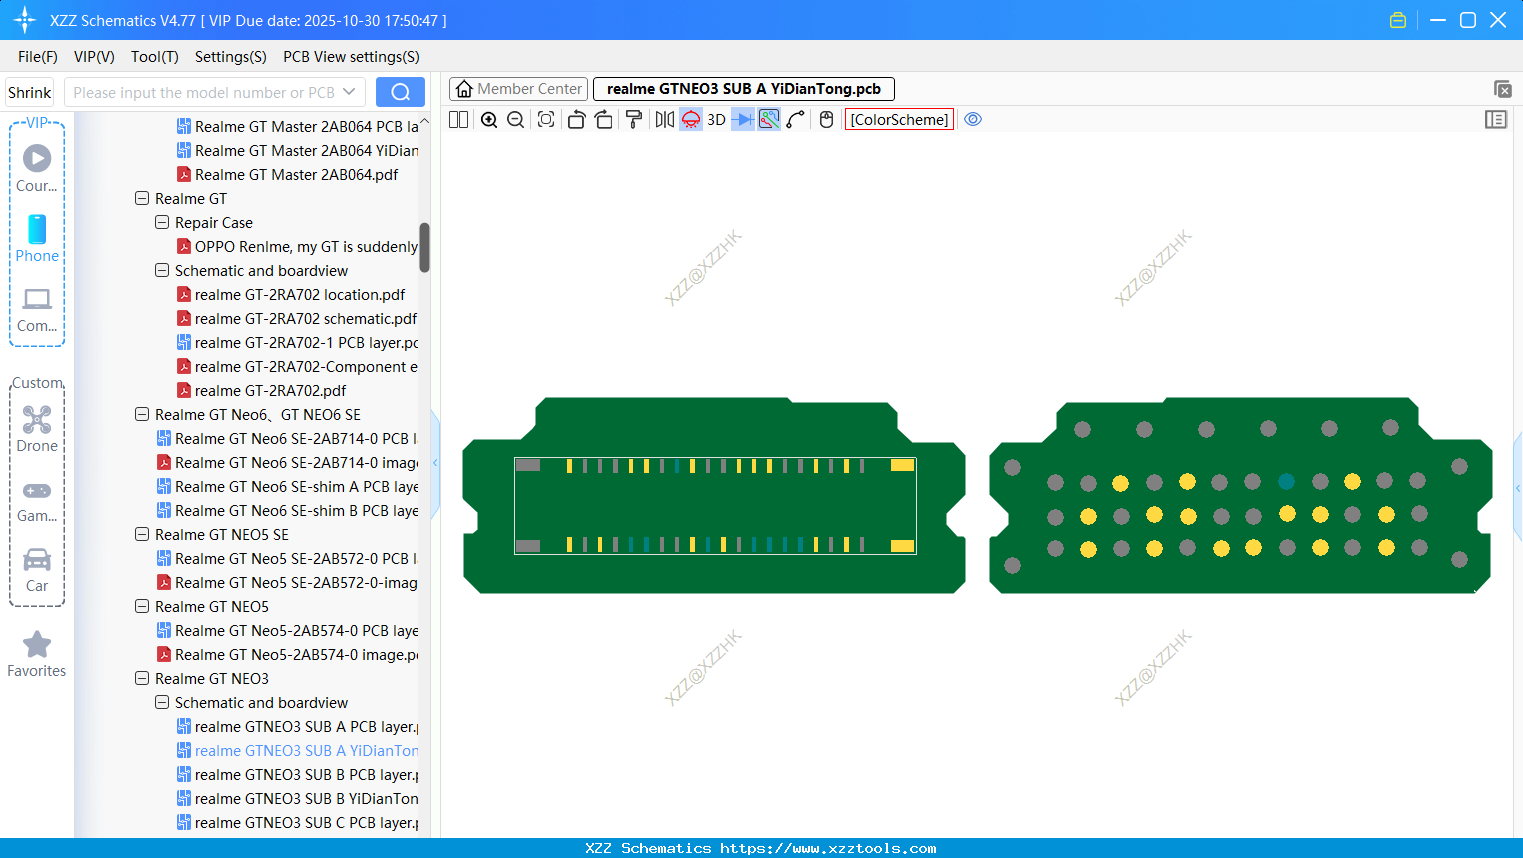Open the Member Center tab

click(519, 89)
